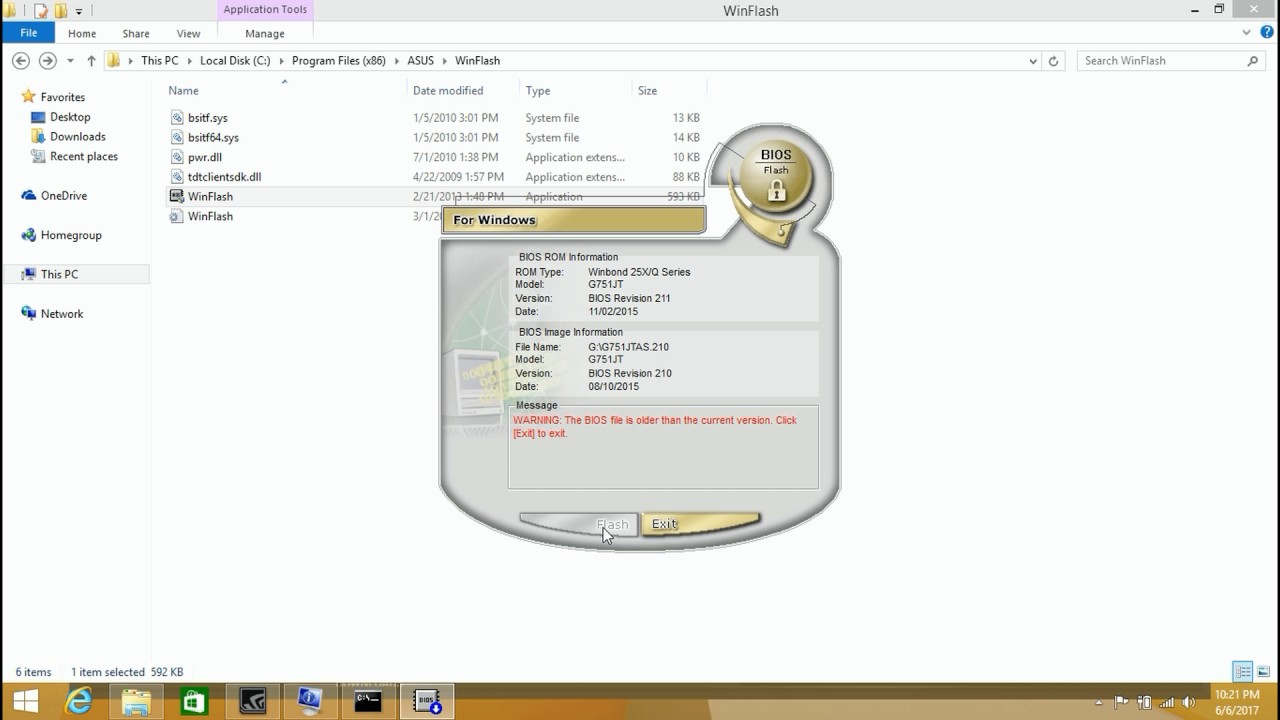The height and width of the screenshot is (720, 1280).
Task: Open the Command Prompt taskbar icon
Action: 368,702
